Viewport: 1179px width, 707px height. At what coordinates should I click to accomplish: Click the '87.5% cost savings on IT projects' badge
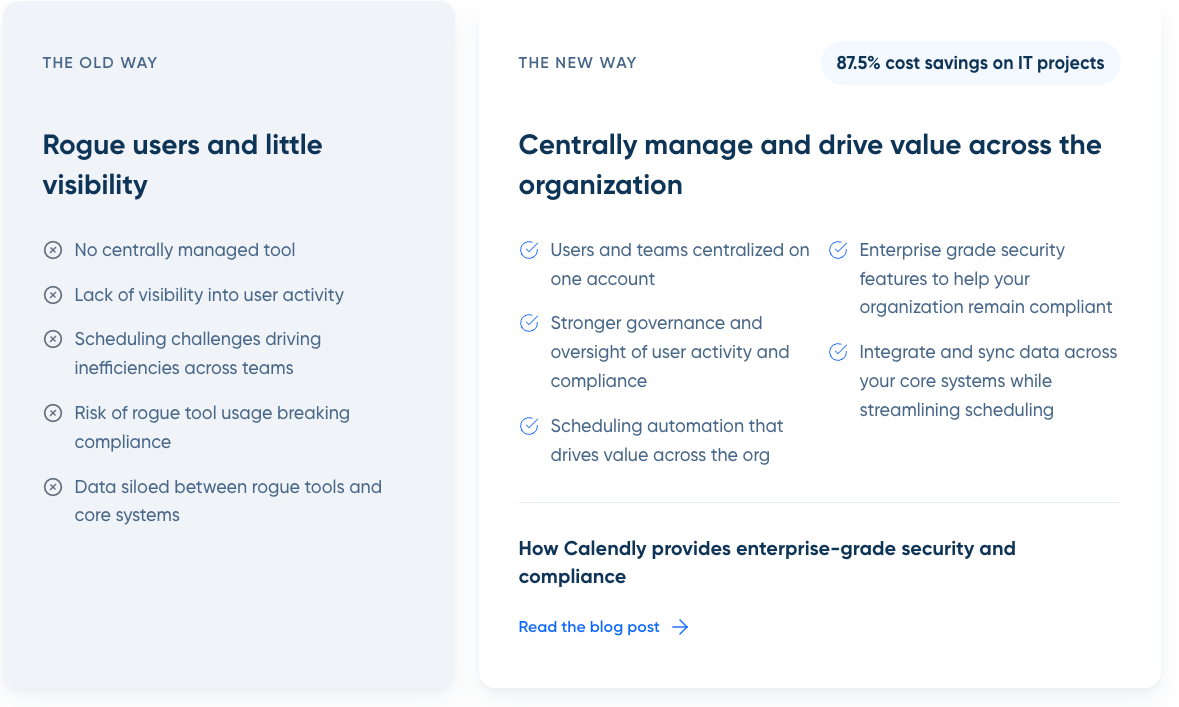[970, 63]
